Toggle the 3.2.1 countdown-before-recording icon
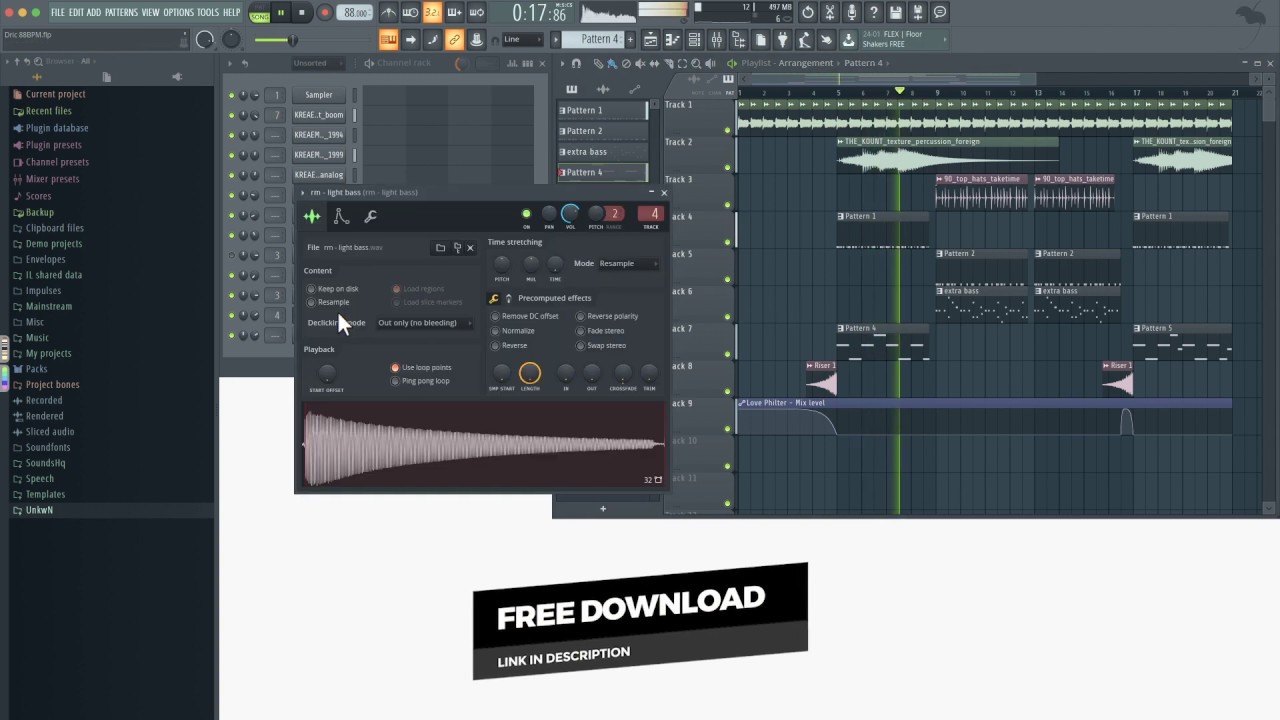This screenshot has height=720, width=1280. [432, 13]
